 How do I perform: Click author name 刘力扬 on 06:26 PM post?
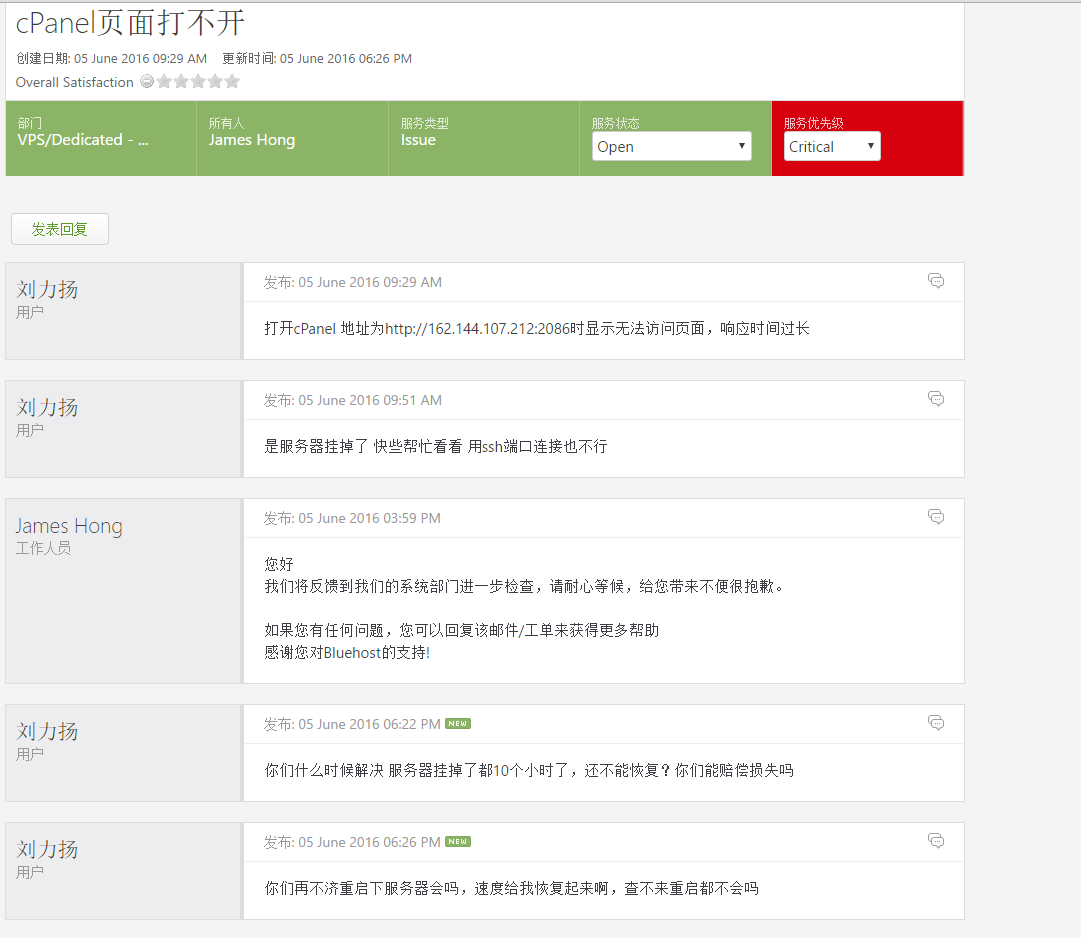tap(47, 849)
